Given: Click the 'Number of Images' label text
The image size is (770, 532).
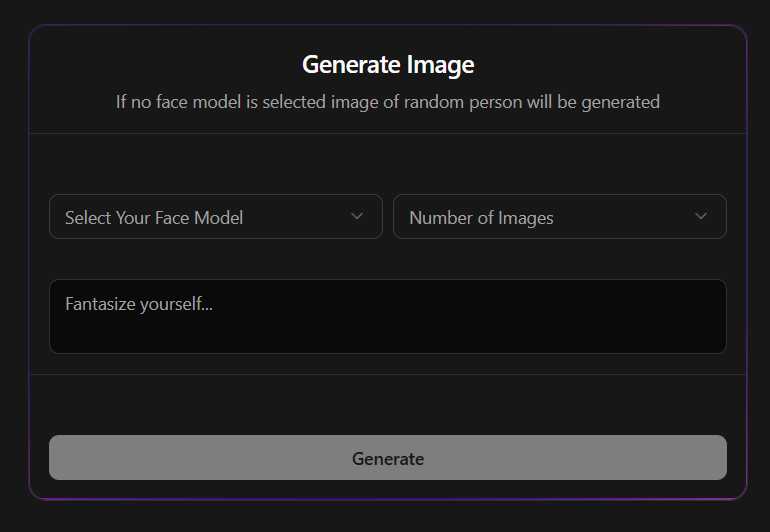Looking at the screenshot, I should (x=481, y=218).
